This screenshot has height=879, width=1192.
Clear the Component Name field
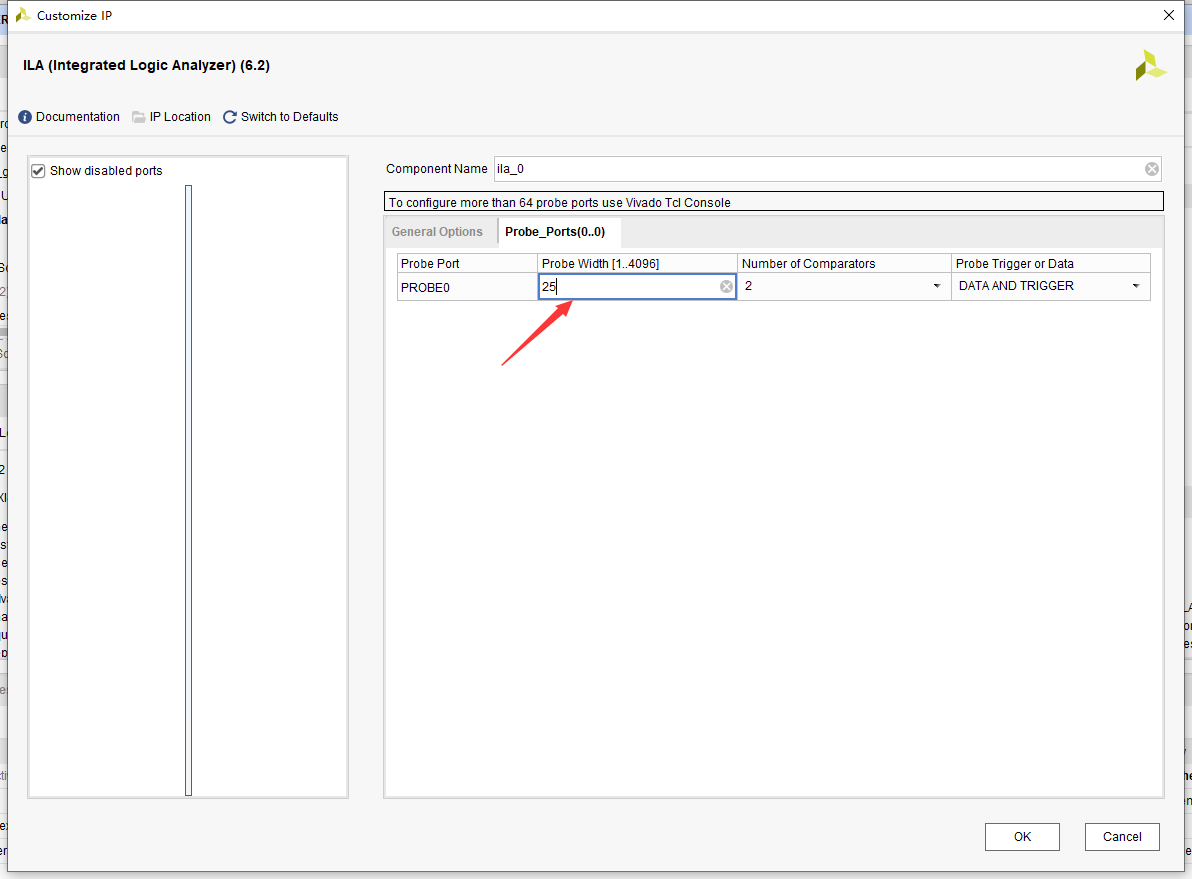point(1152,169)
